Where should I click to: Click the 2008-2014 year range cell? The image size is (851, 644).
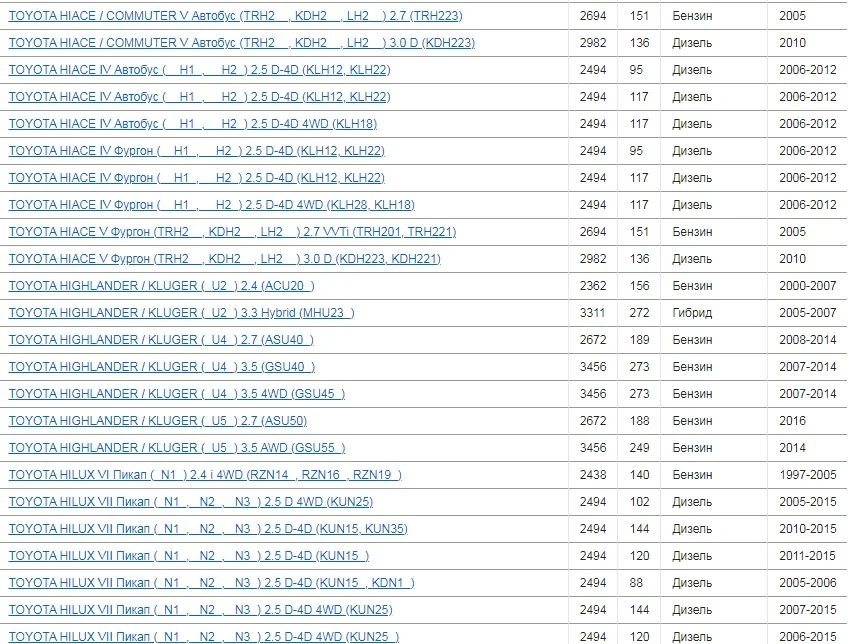coord(808,340)
